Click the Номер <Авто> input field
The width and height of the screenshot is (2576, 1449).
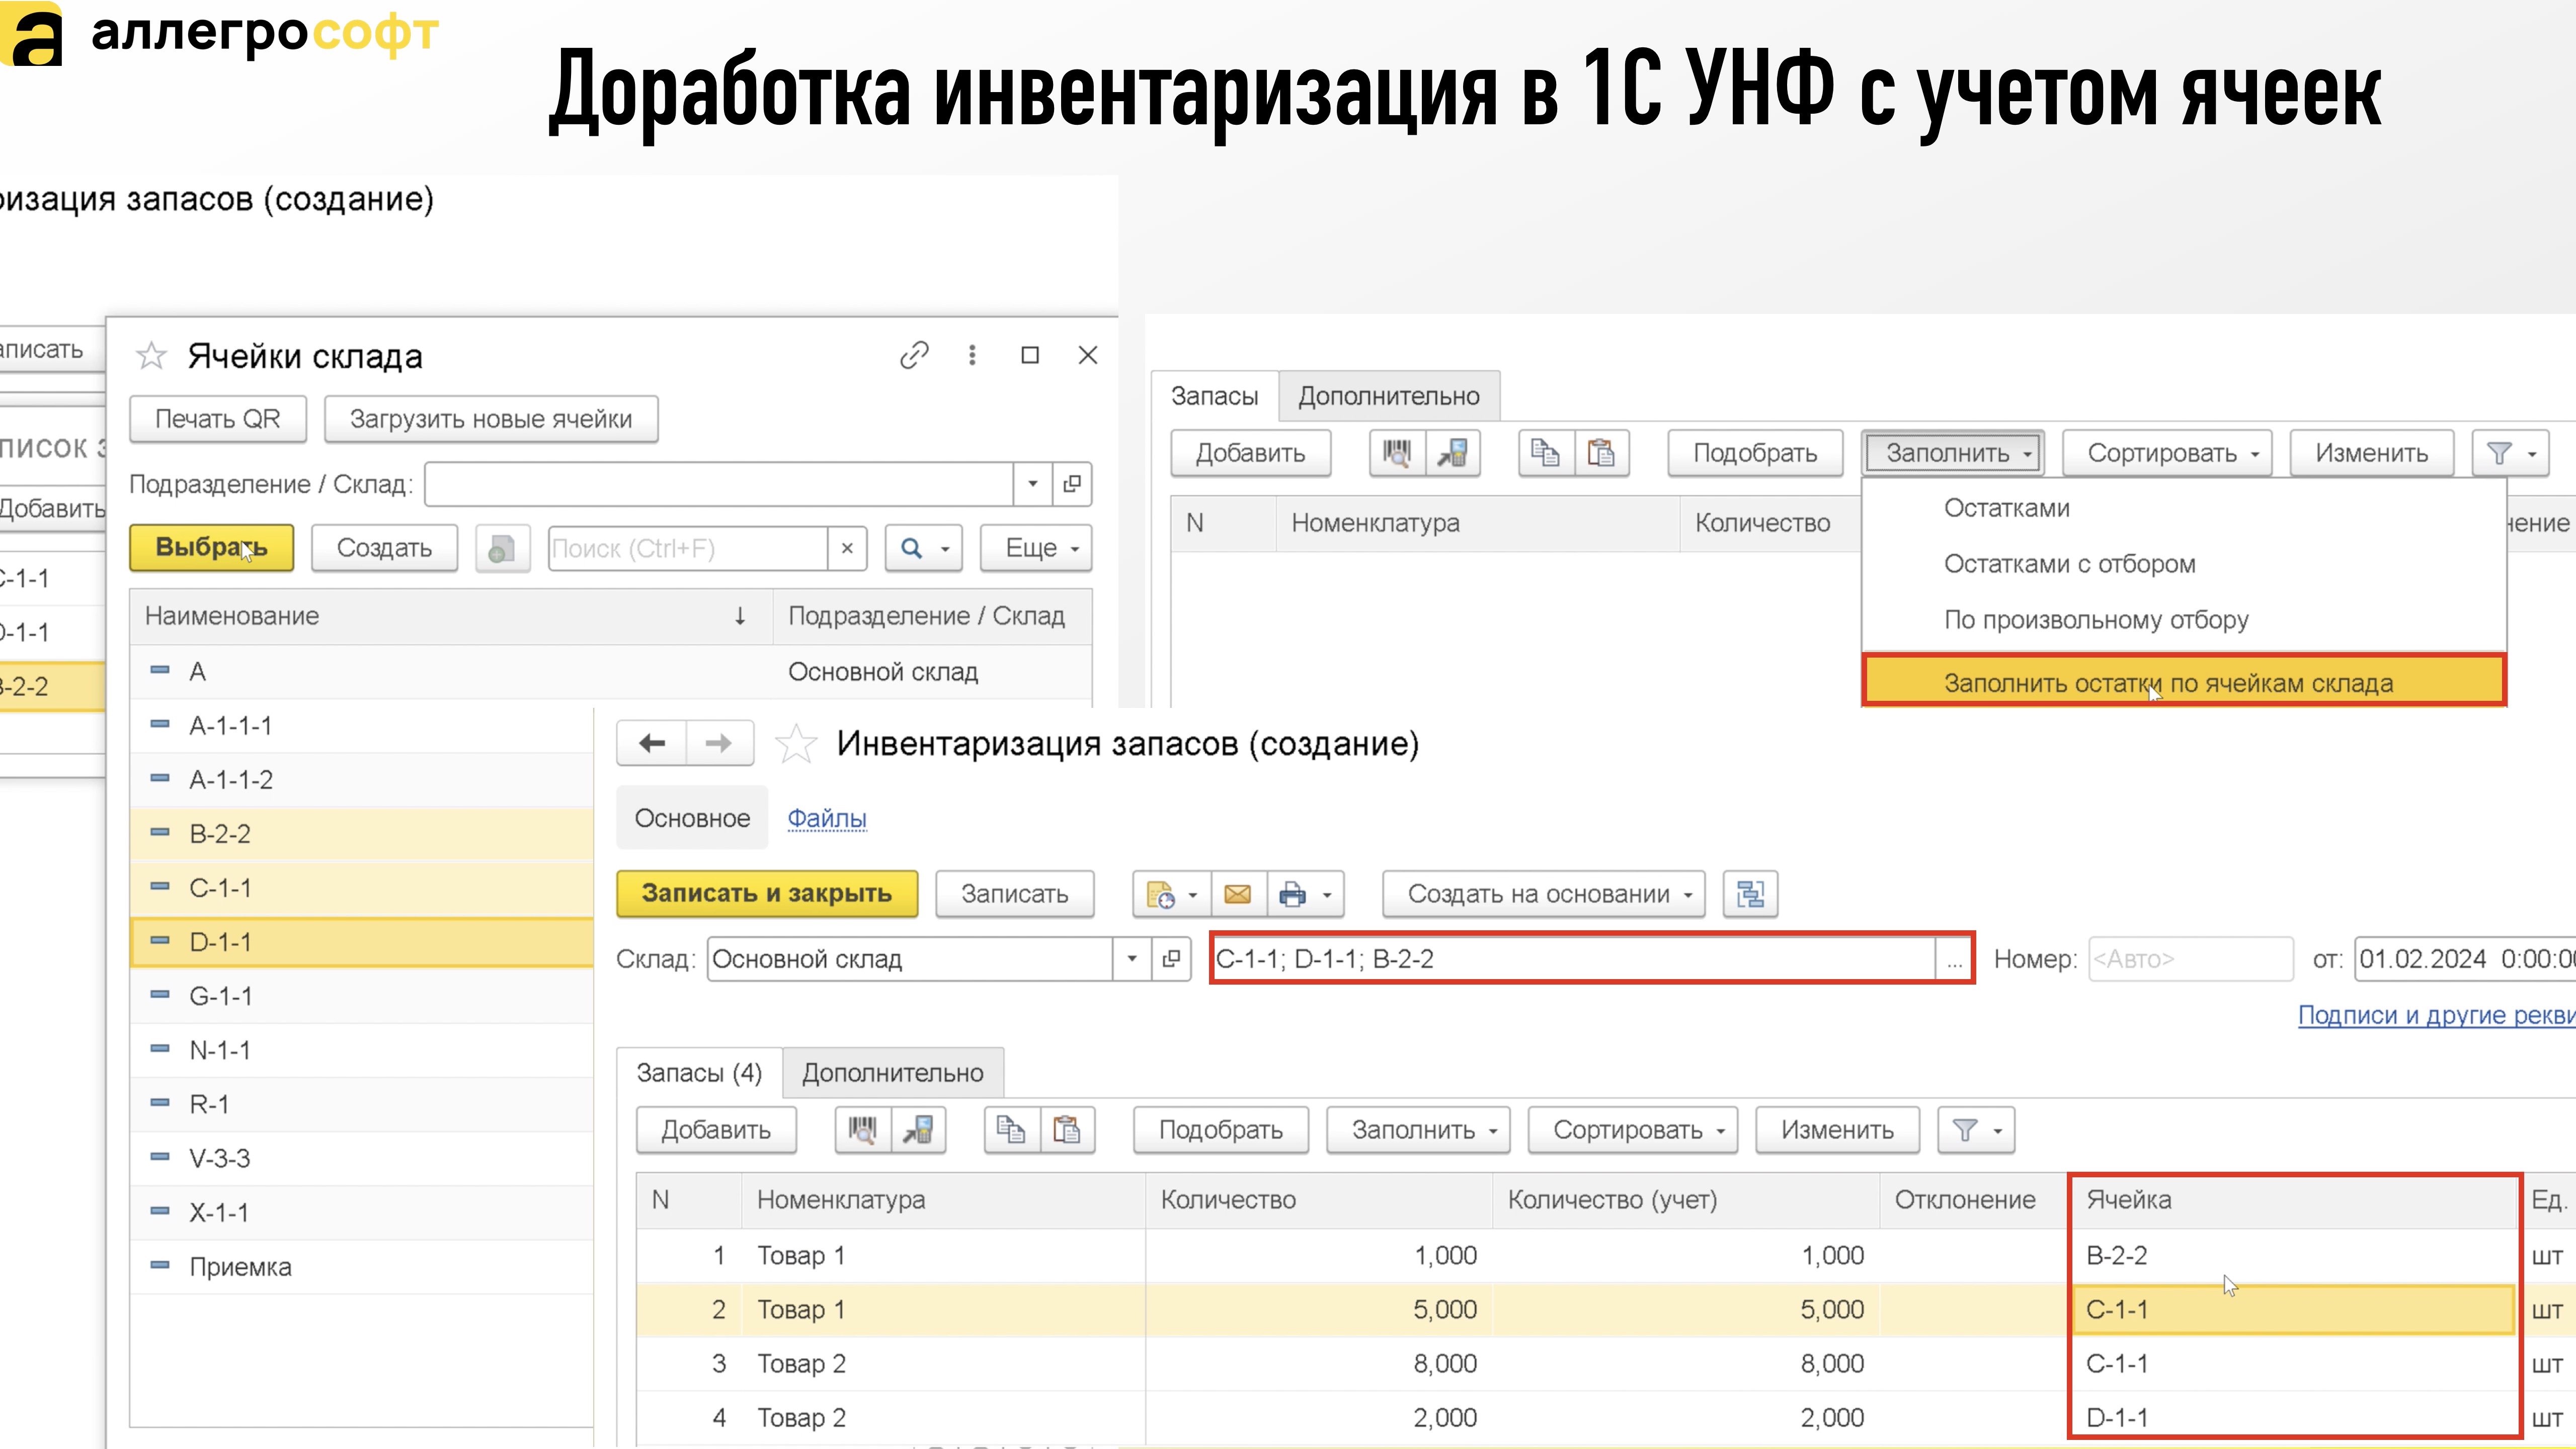2190,959
